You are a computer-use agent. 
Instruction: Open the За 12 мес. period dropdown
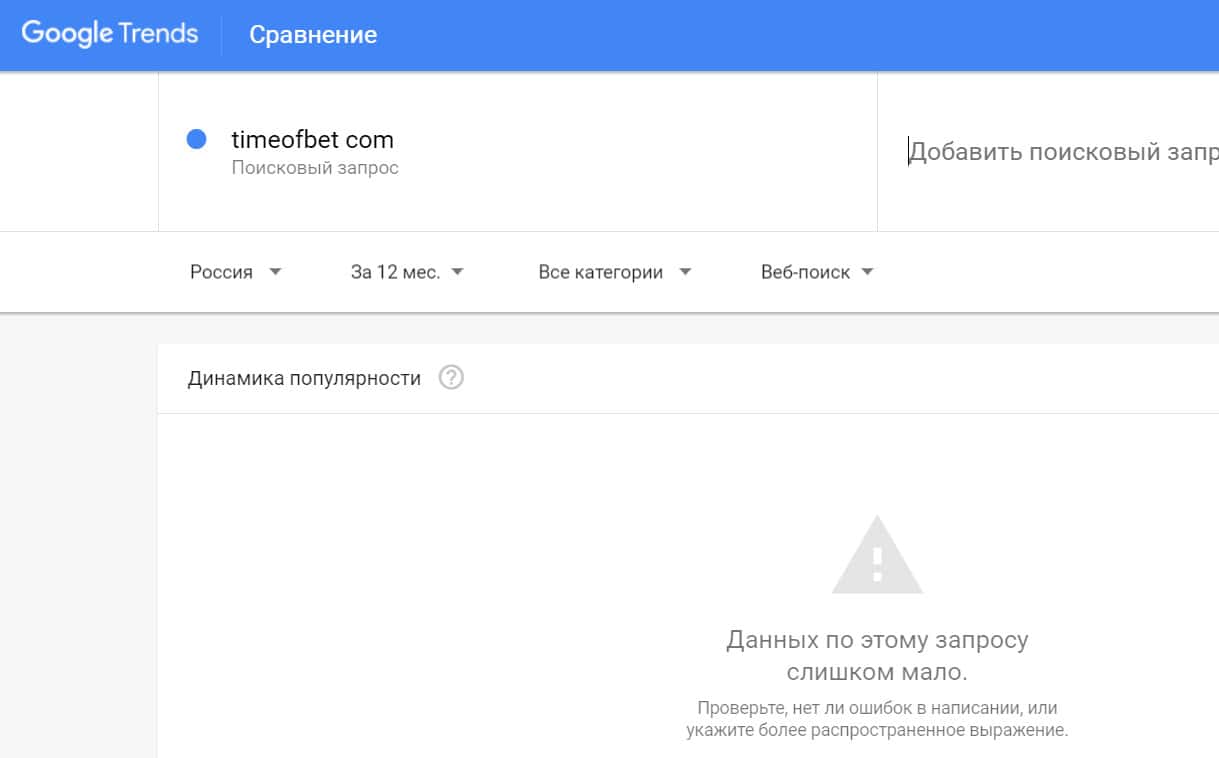pyautogui.click(x=395, y=272)
